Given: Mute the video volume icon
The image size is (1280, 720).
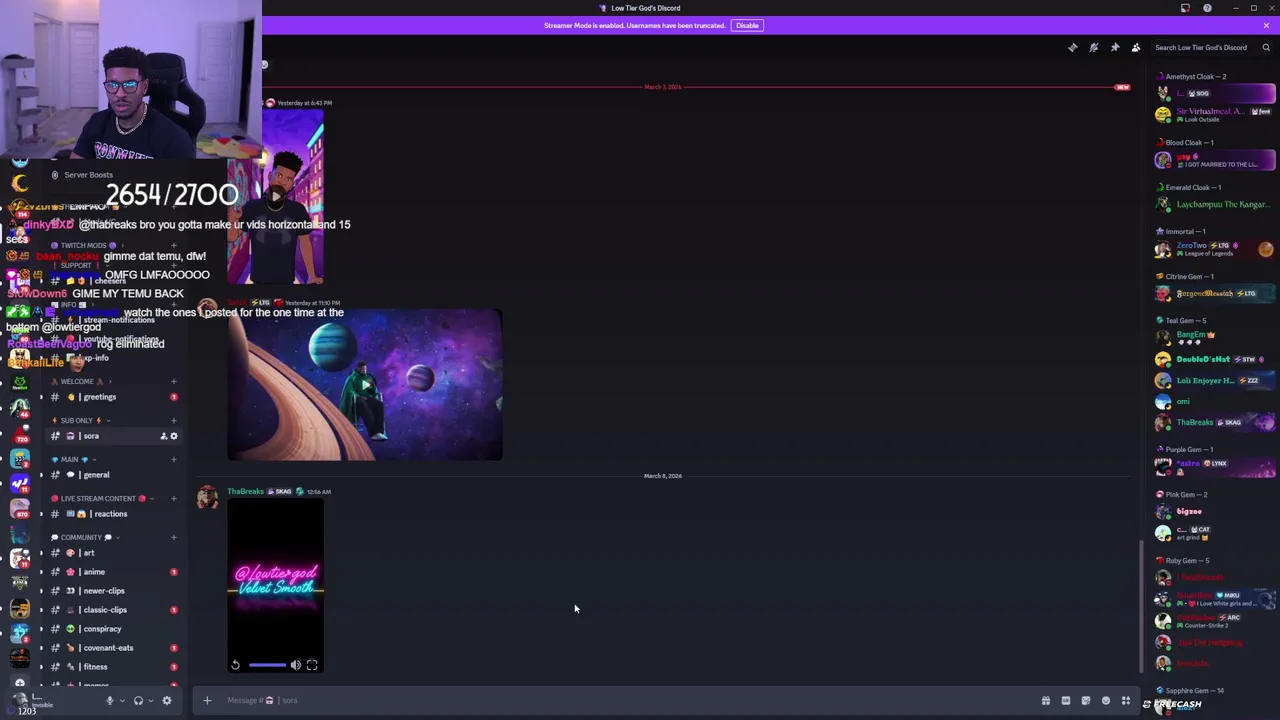Looking at the screenshot, I should coord(295,665).
